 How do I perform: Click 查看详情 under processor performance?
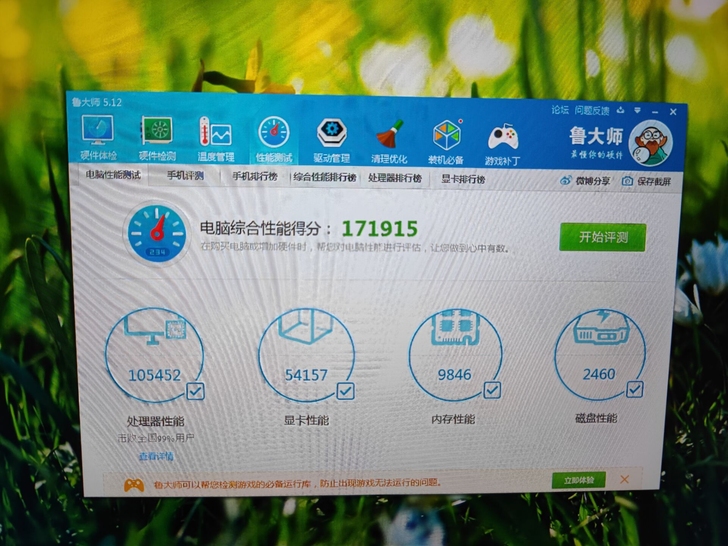[156, 456]
